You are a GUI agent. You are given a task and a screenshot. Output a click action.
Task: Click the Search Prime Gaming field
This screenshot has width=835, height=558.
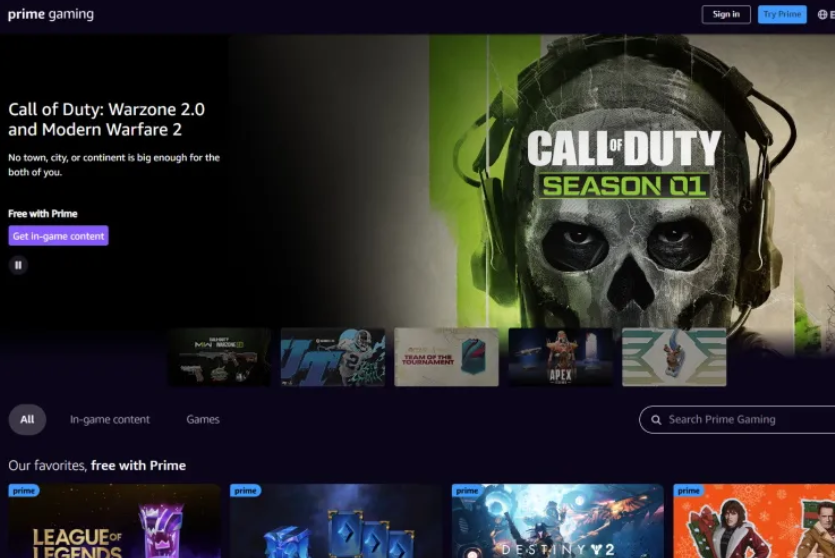[737, 420]
